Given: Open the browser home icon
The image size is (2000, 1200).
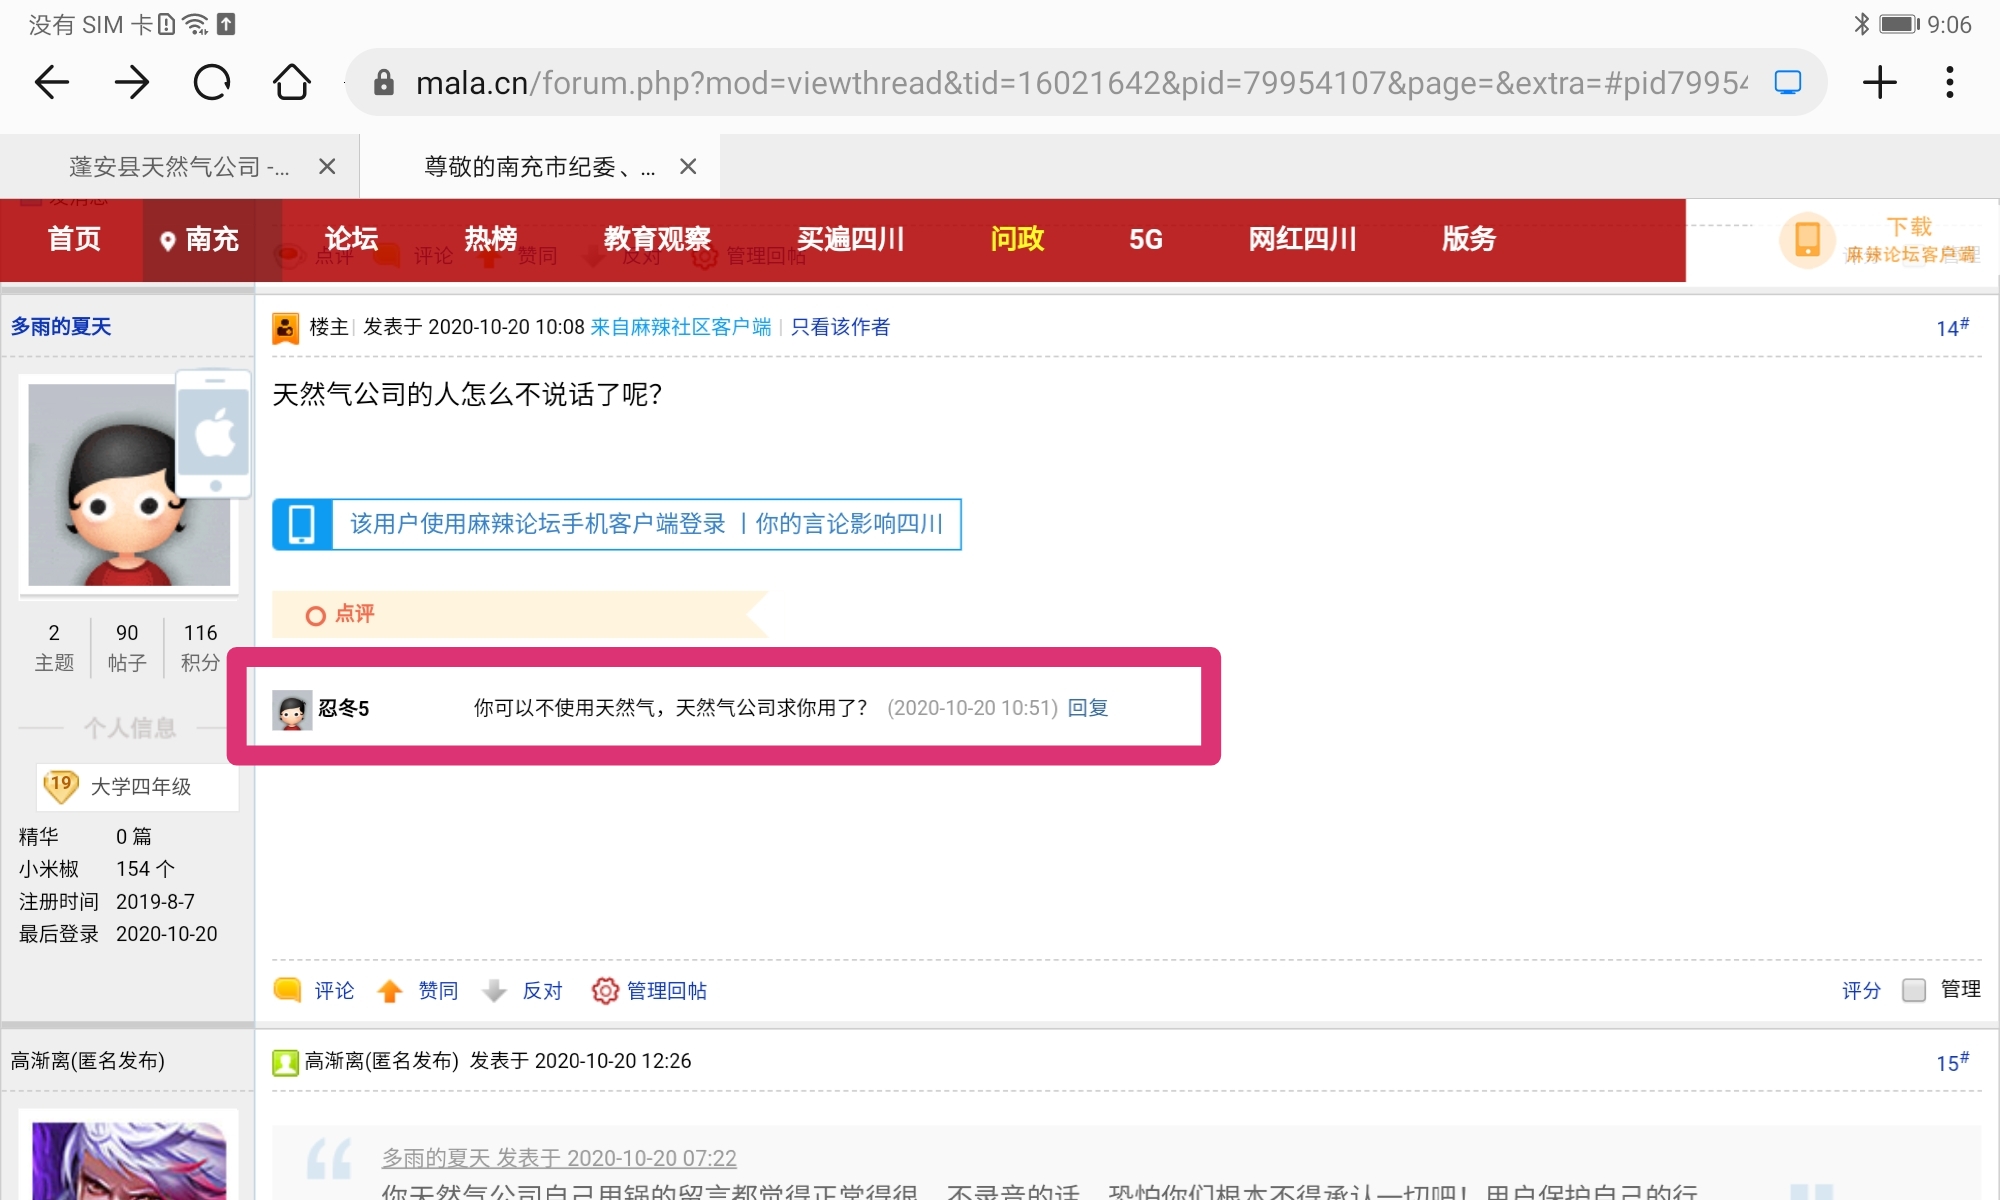Looking at the screenshot, I should tap(291, 82).
